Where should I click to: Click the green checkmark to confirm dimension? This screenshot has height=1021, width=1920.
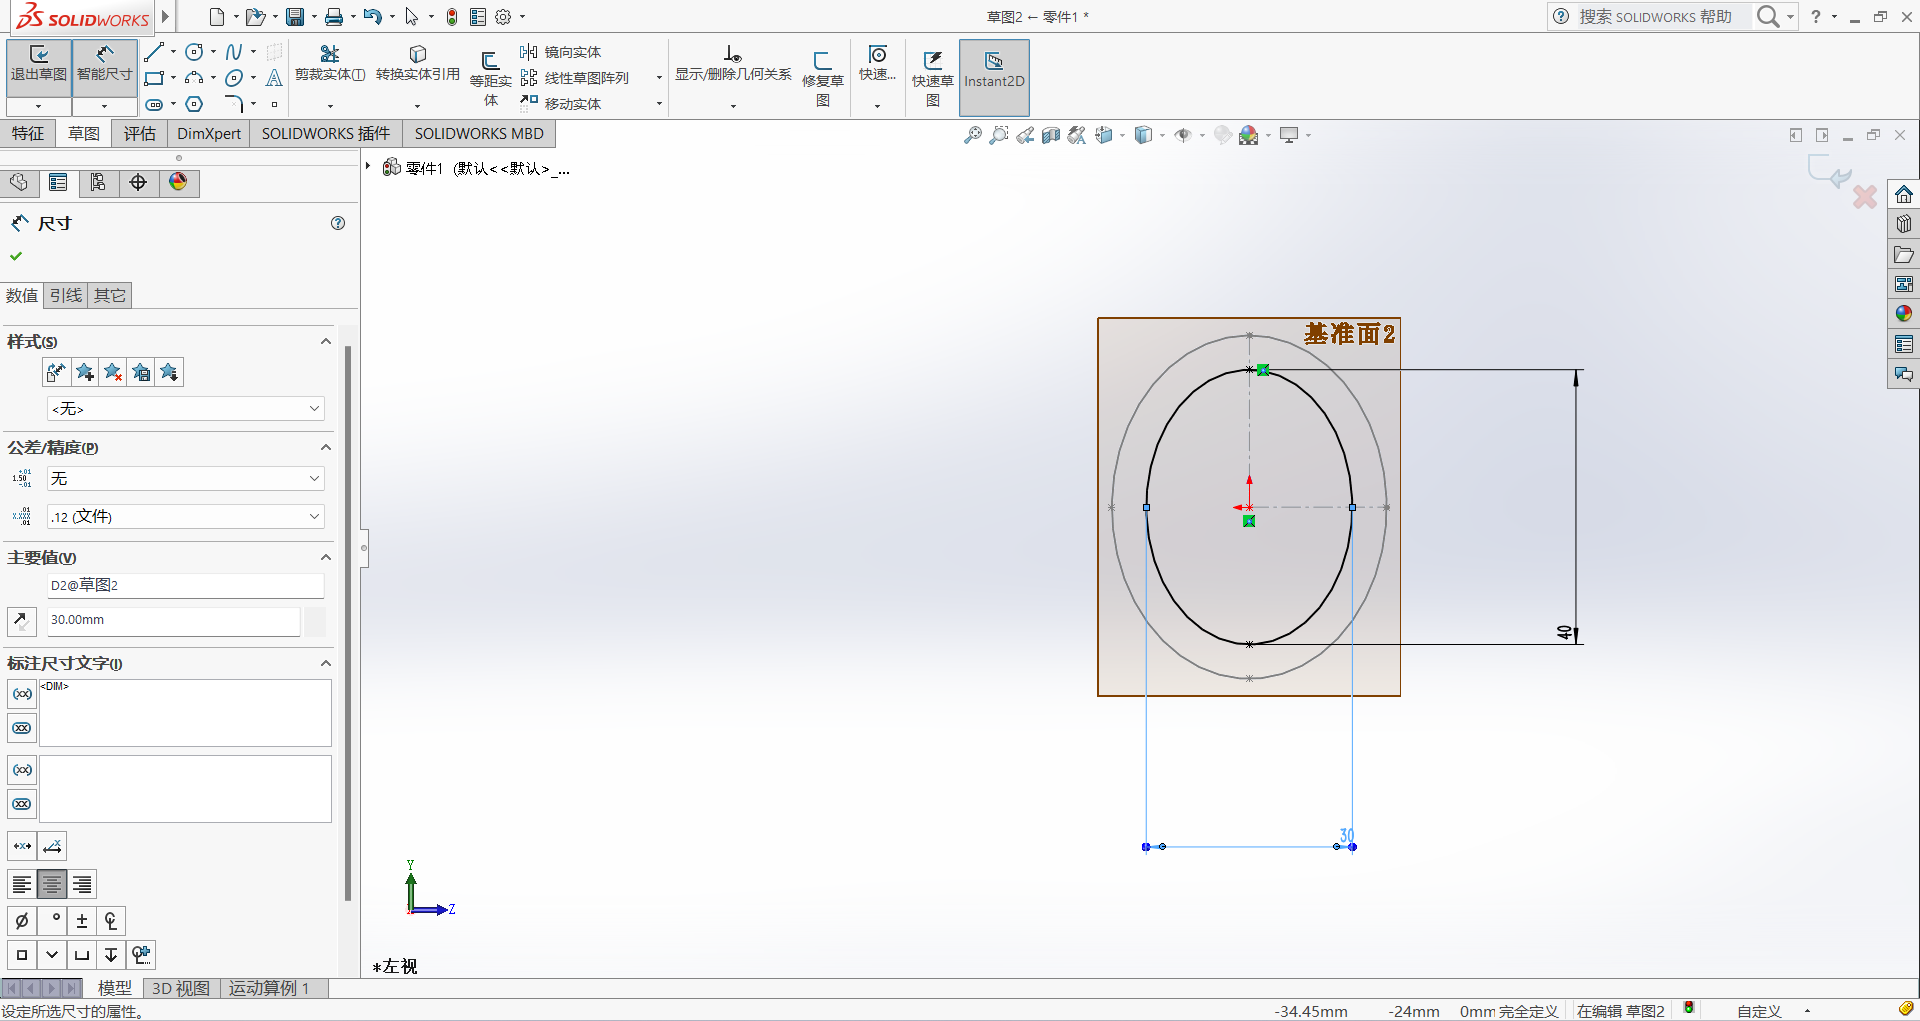click(x=16, y=256)
